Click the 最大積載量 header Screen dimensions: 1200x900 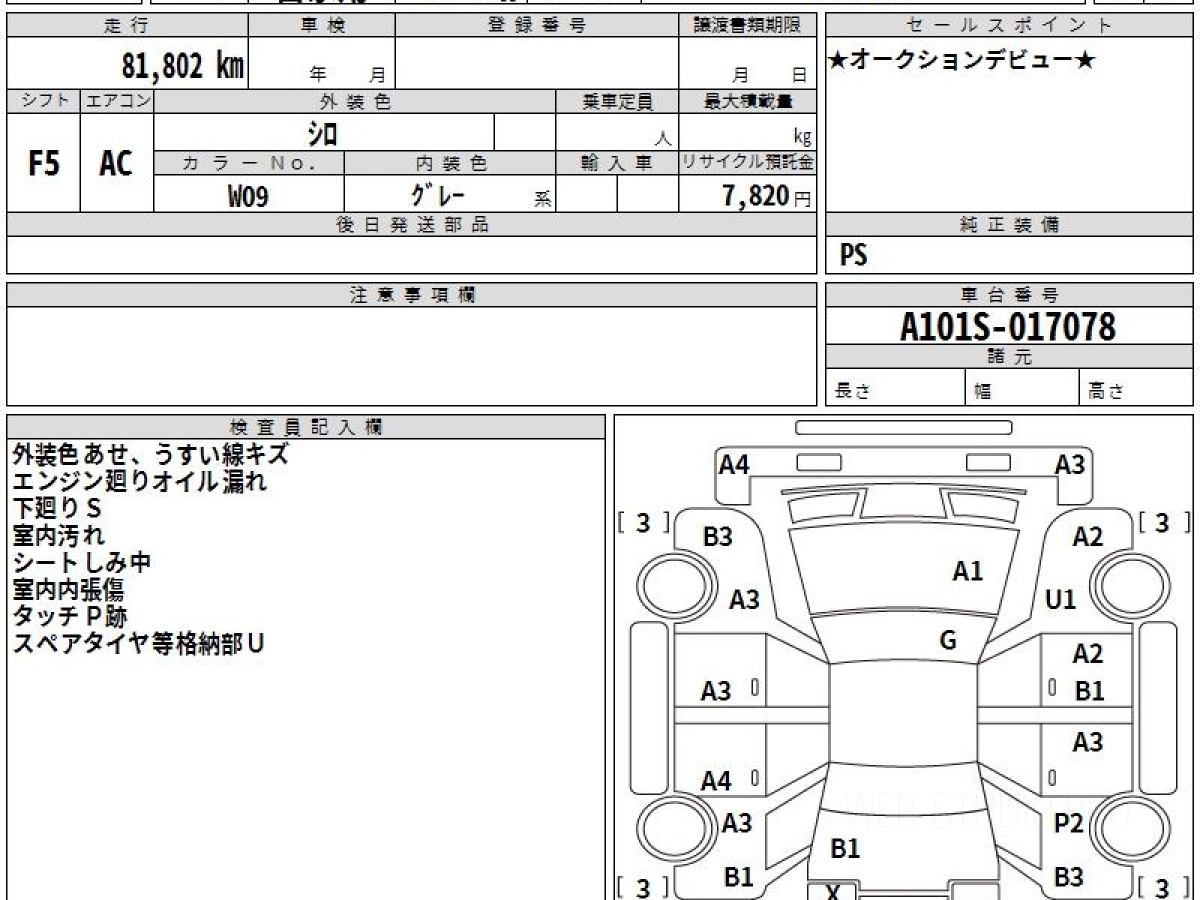coord(747,101)
